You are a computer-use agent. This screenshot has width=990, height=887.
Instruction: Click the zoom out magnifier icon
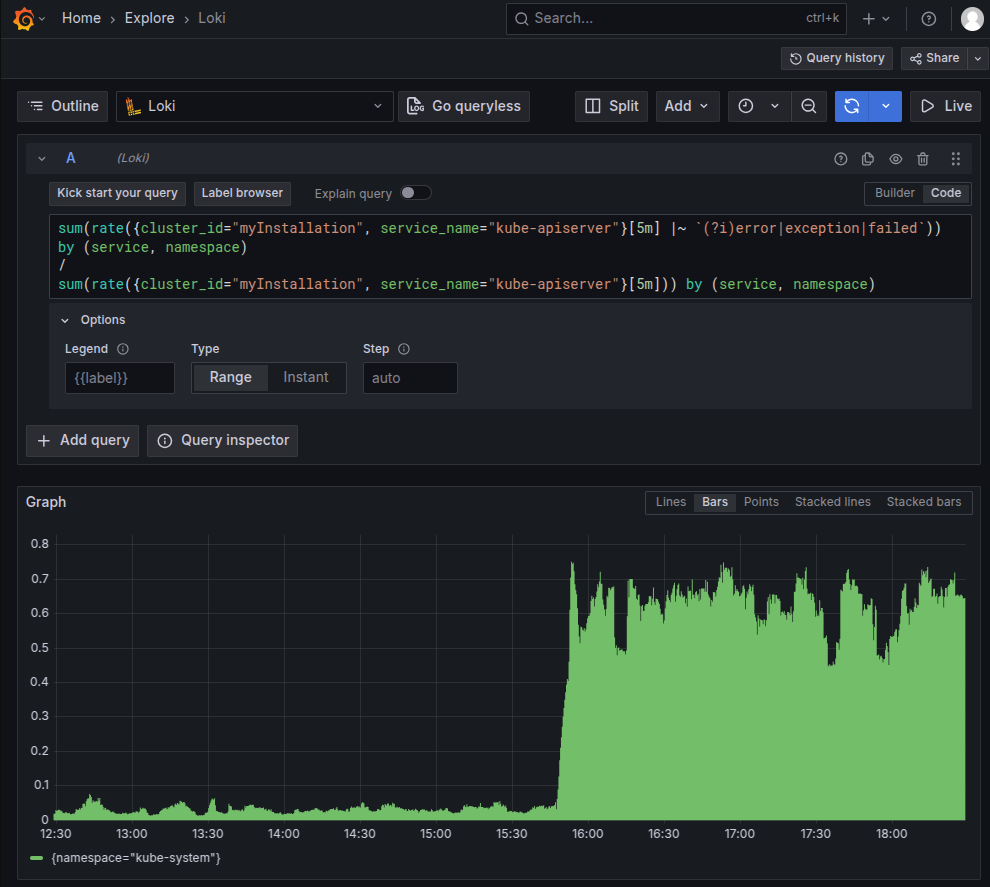click(809, 106)
